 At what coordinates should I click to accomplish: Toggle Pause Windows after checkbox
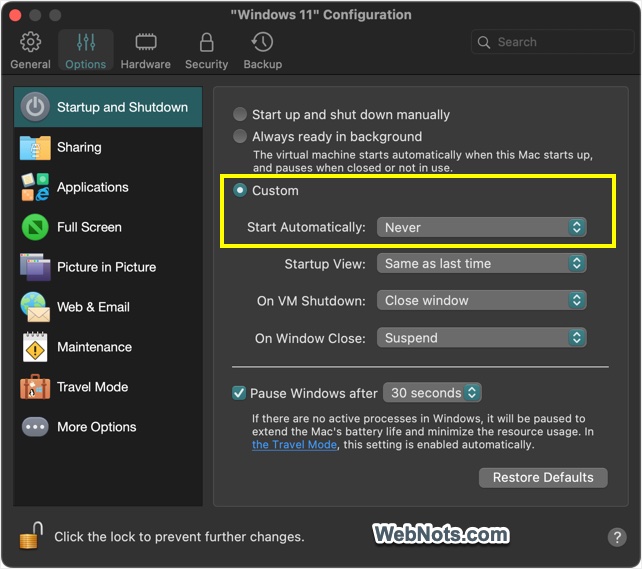coord(239,393)
